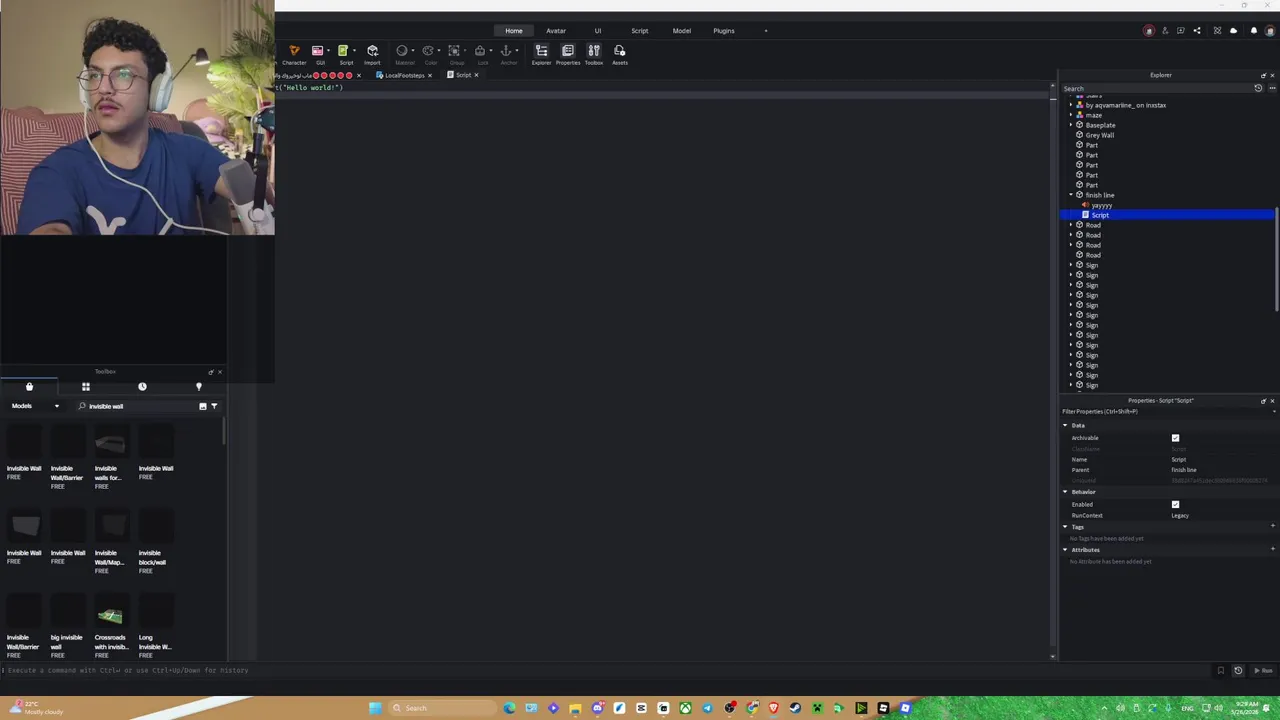Toggle the Explorer panel button
Viewport: 1280px width, 720px height.
coord(541,54)
